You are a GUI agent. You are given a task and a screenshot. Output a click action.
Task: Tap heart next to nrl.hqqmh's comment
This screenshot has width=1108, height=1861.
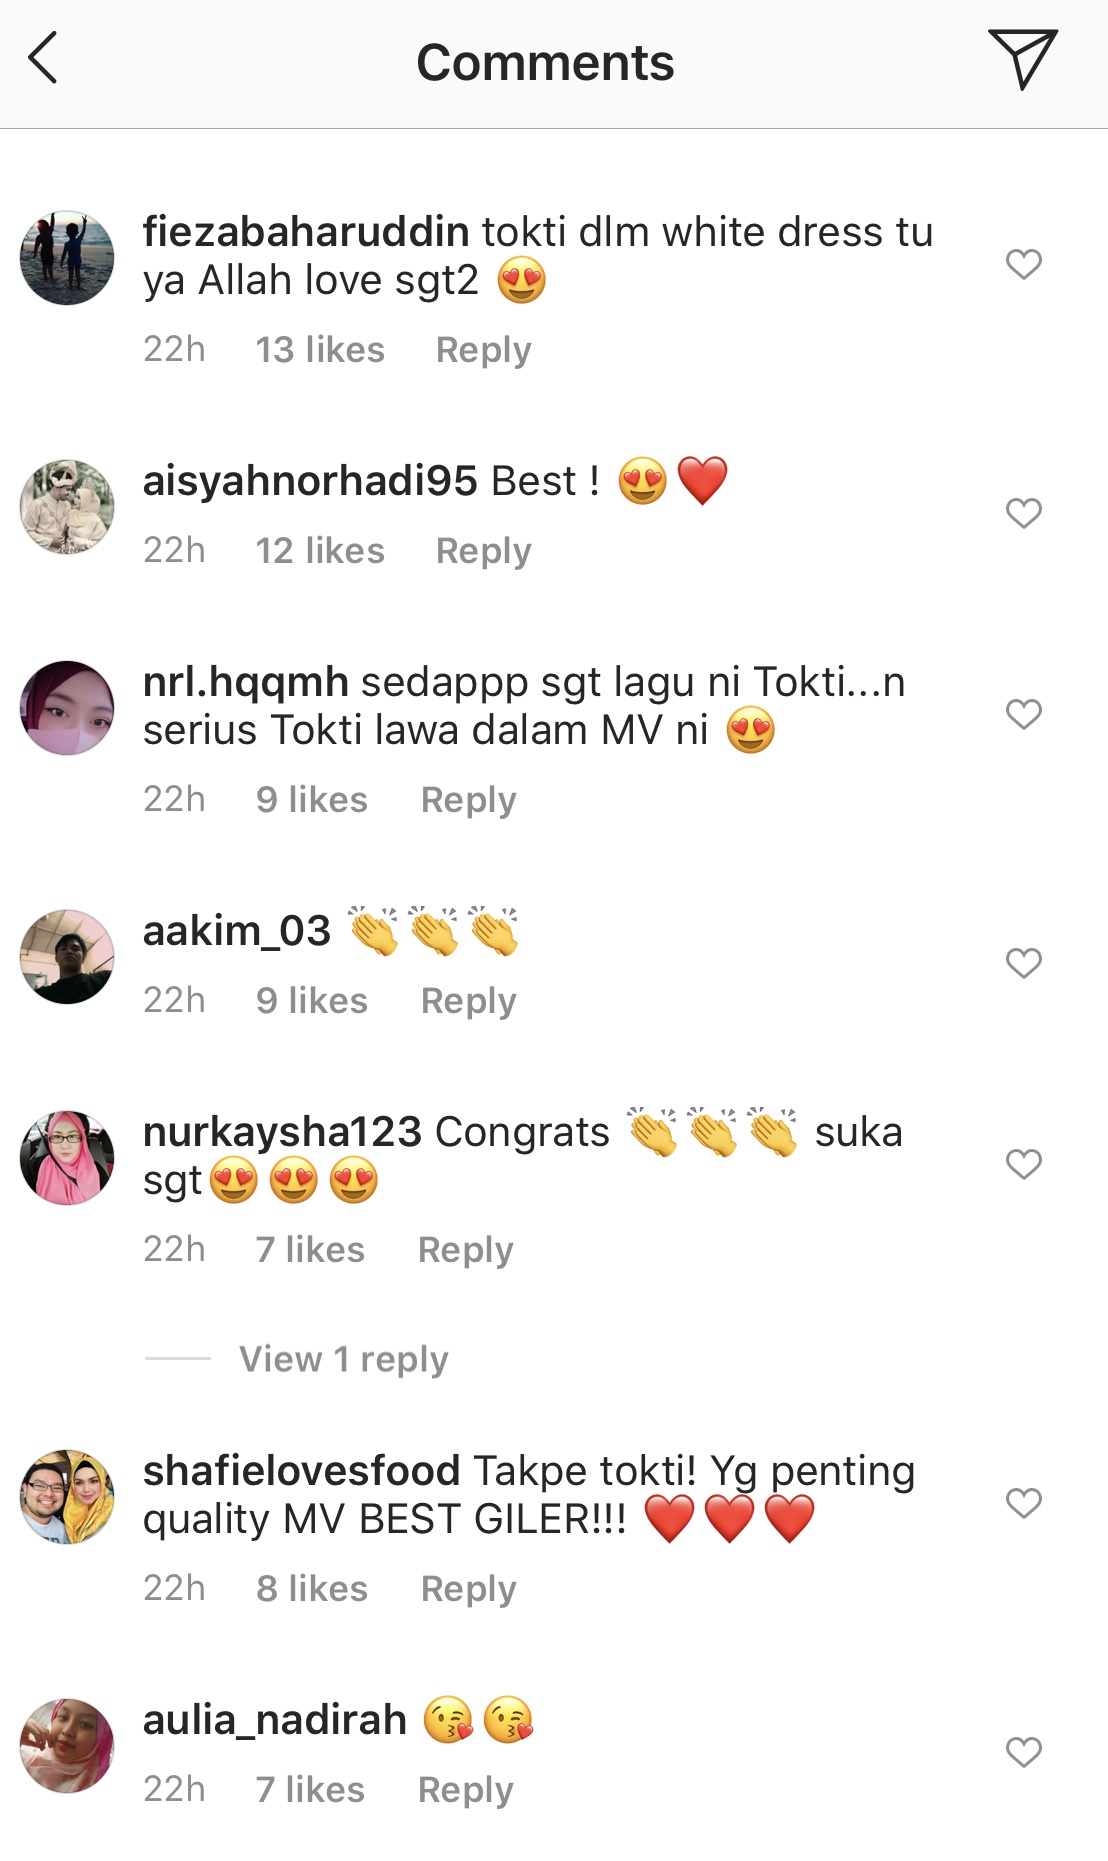coord(1024,714)
